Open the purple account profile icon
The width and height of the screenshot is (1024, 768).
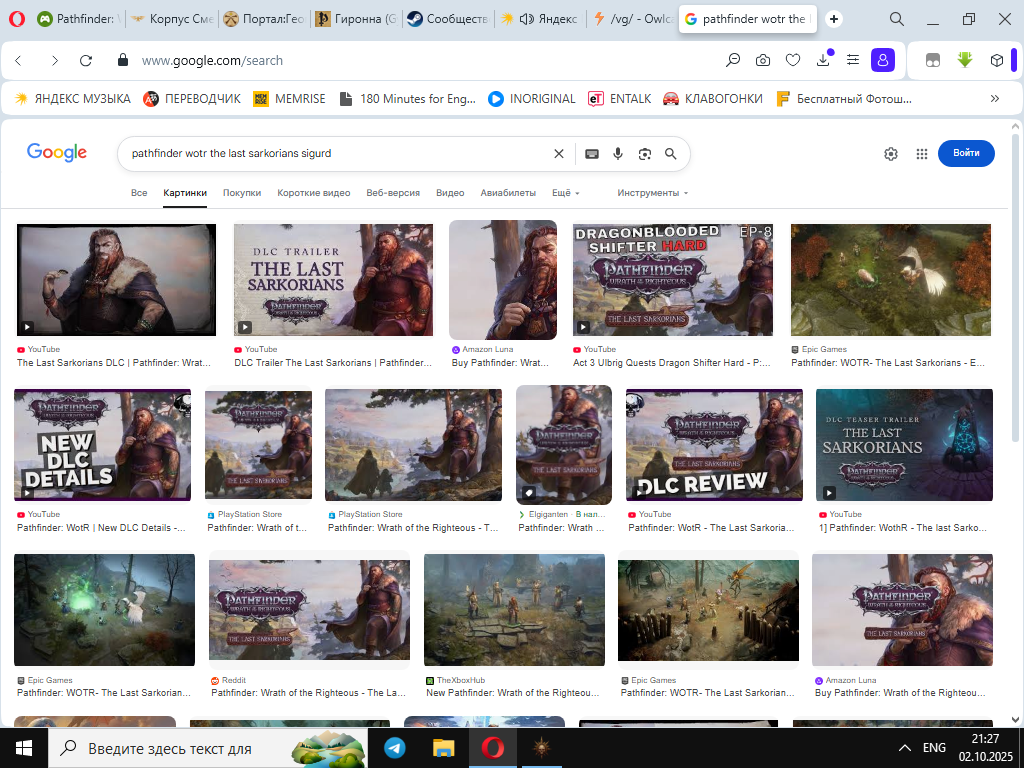click(883, 60)
